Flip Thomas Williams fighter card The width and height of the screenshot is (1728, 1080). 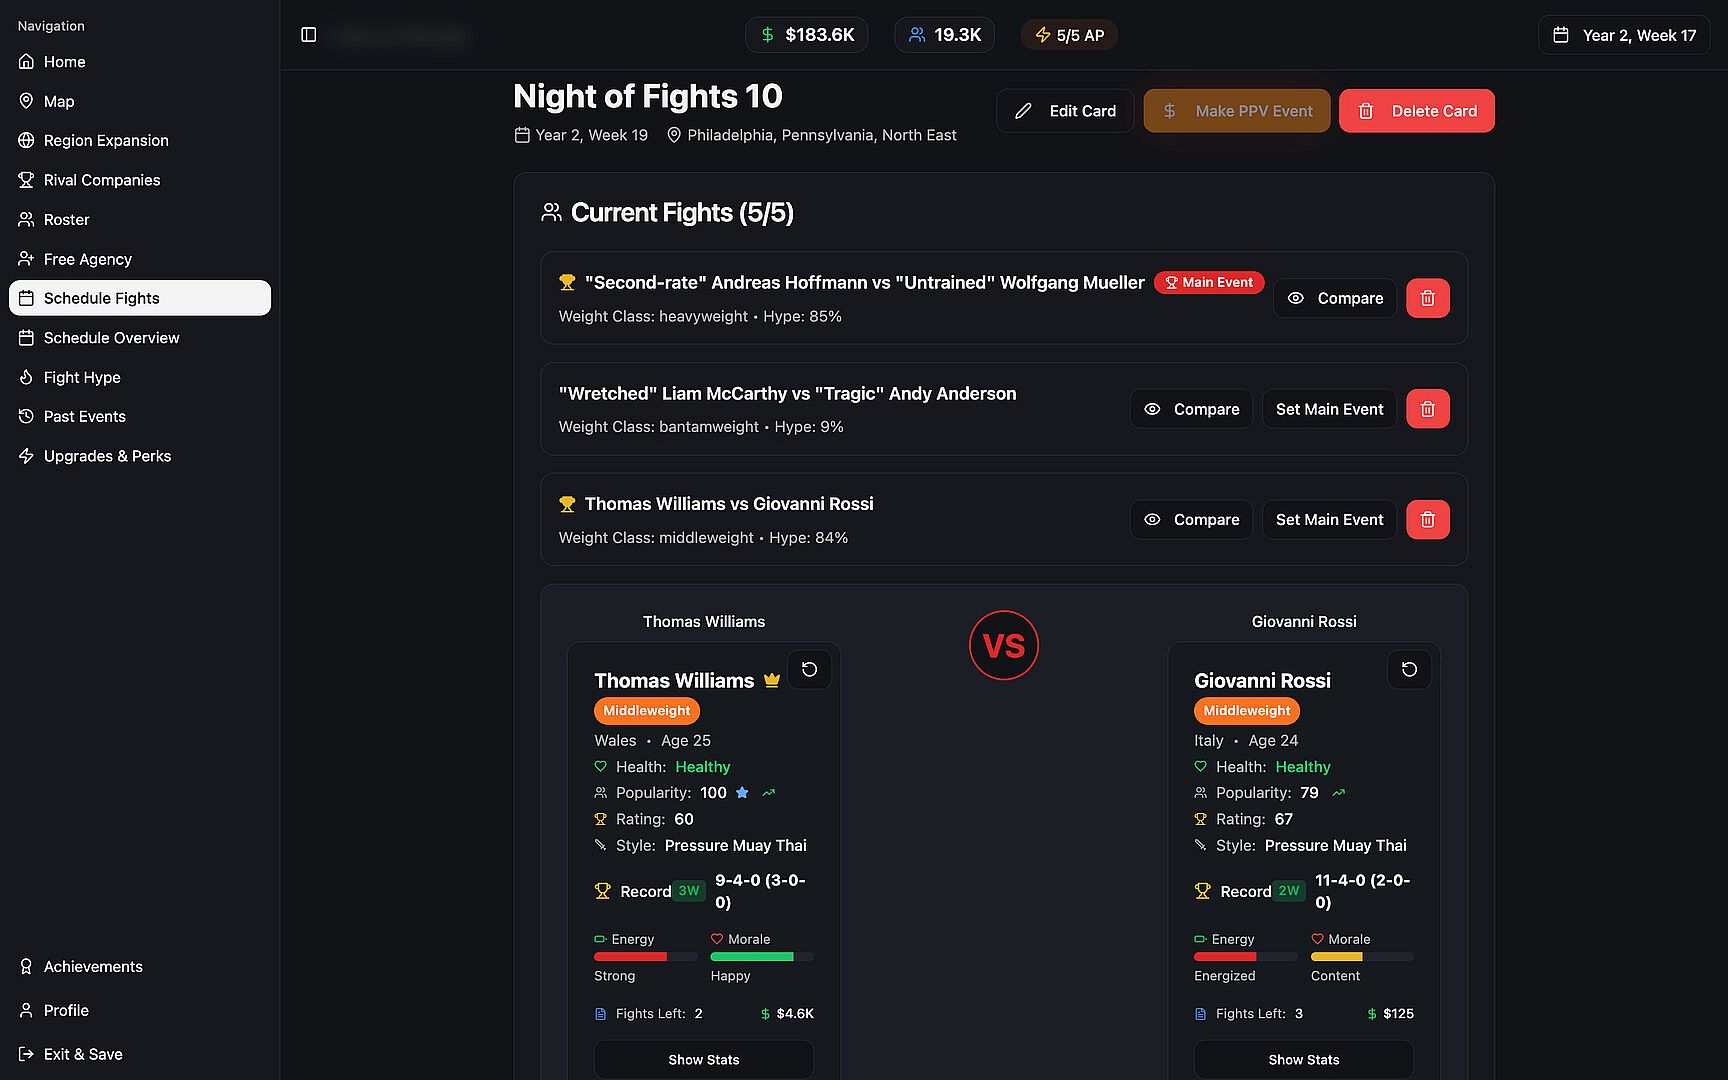[809, 670]
